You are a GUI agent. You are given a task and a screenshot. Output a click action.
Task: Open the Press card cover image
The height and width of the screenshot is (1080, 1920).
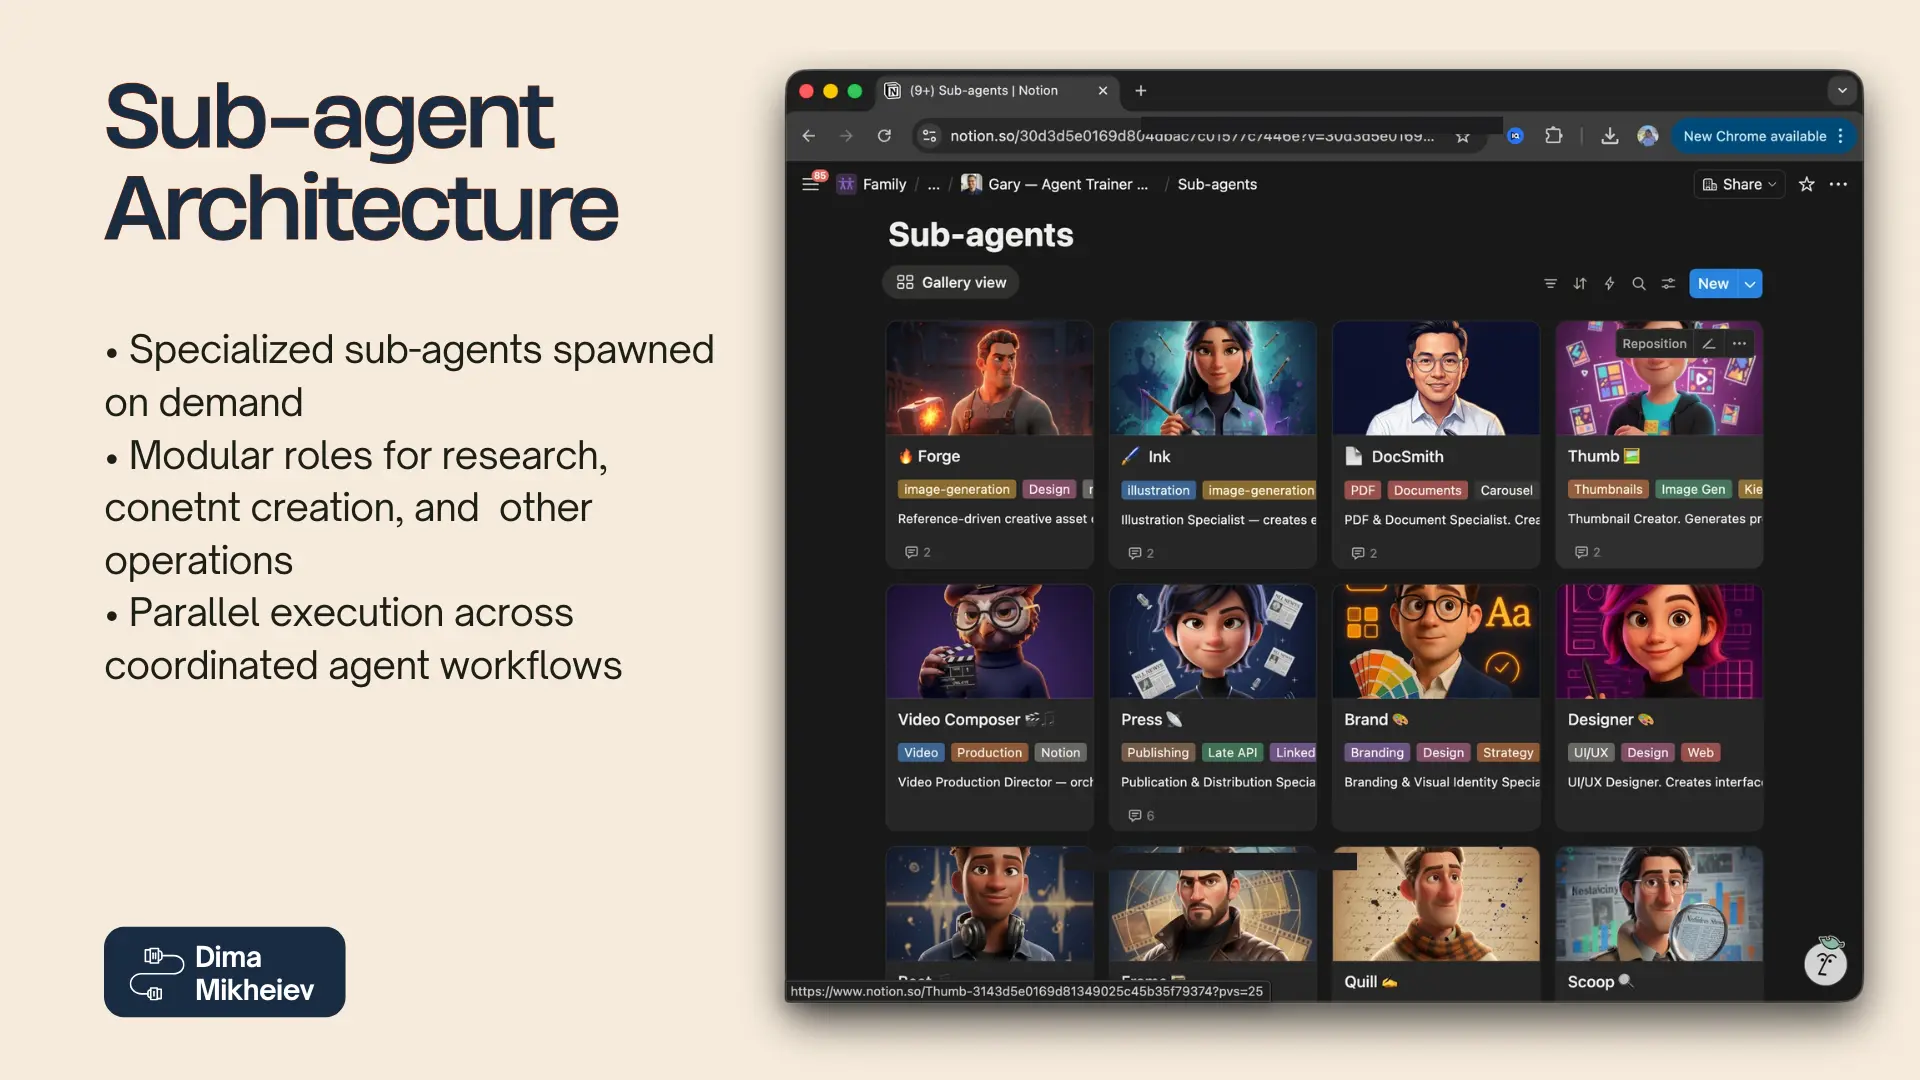pyautogui.click(x=1212, y=641)
